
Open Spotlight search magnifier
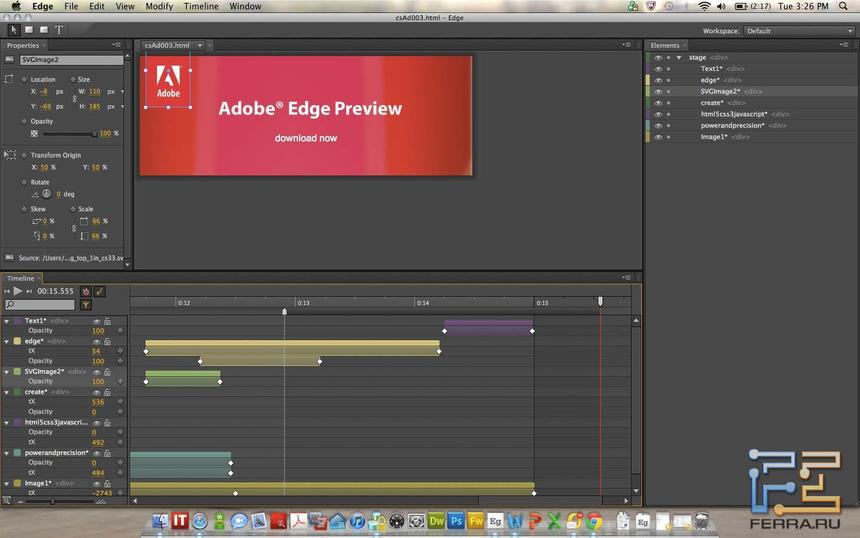[843, 6]
